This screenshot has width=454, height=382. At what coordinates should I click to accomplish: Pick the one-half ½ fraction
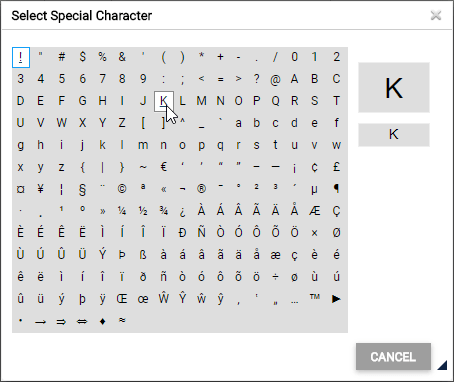coord(143,211)
